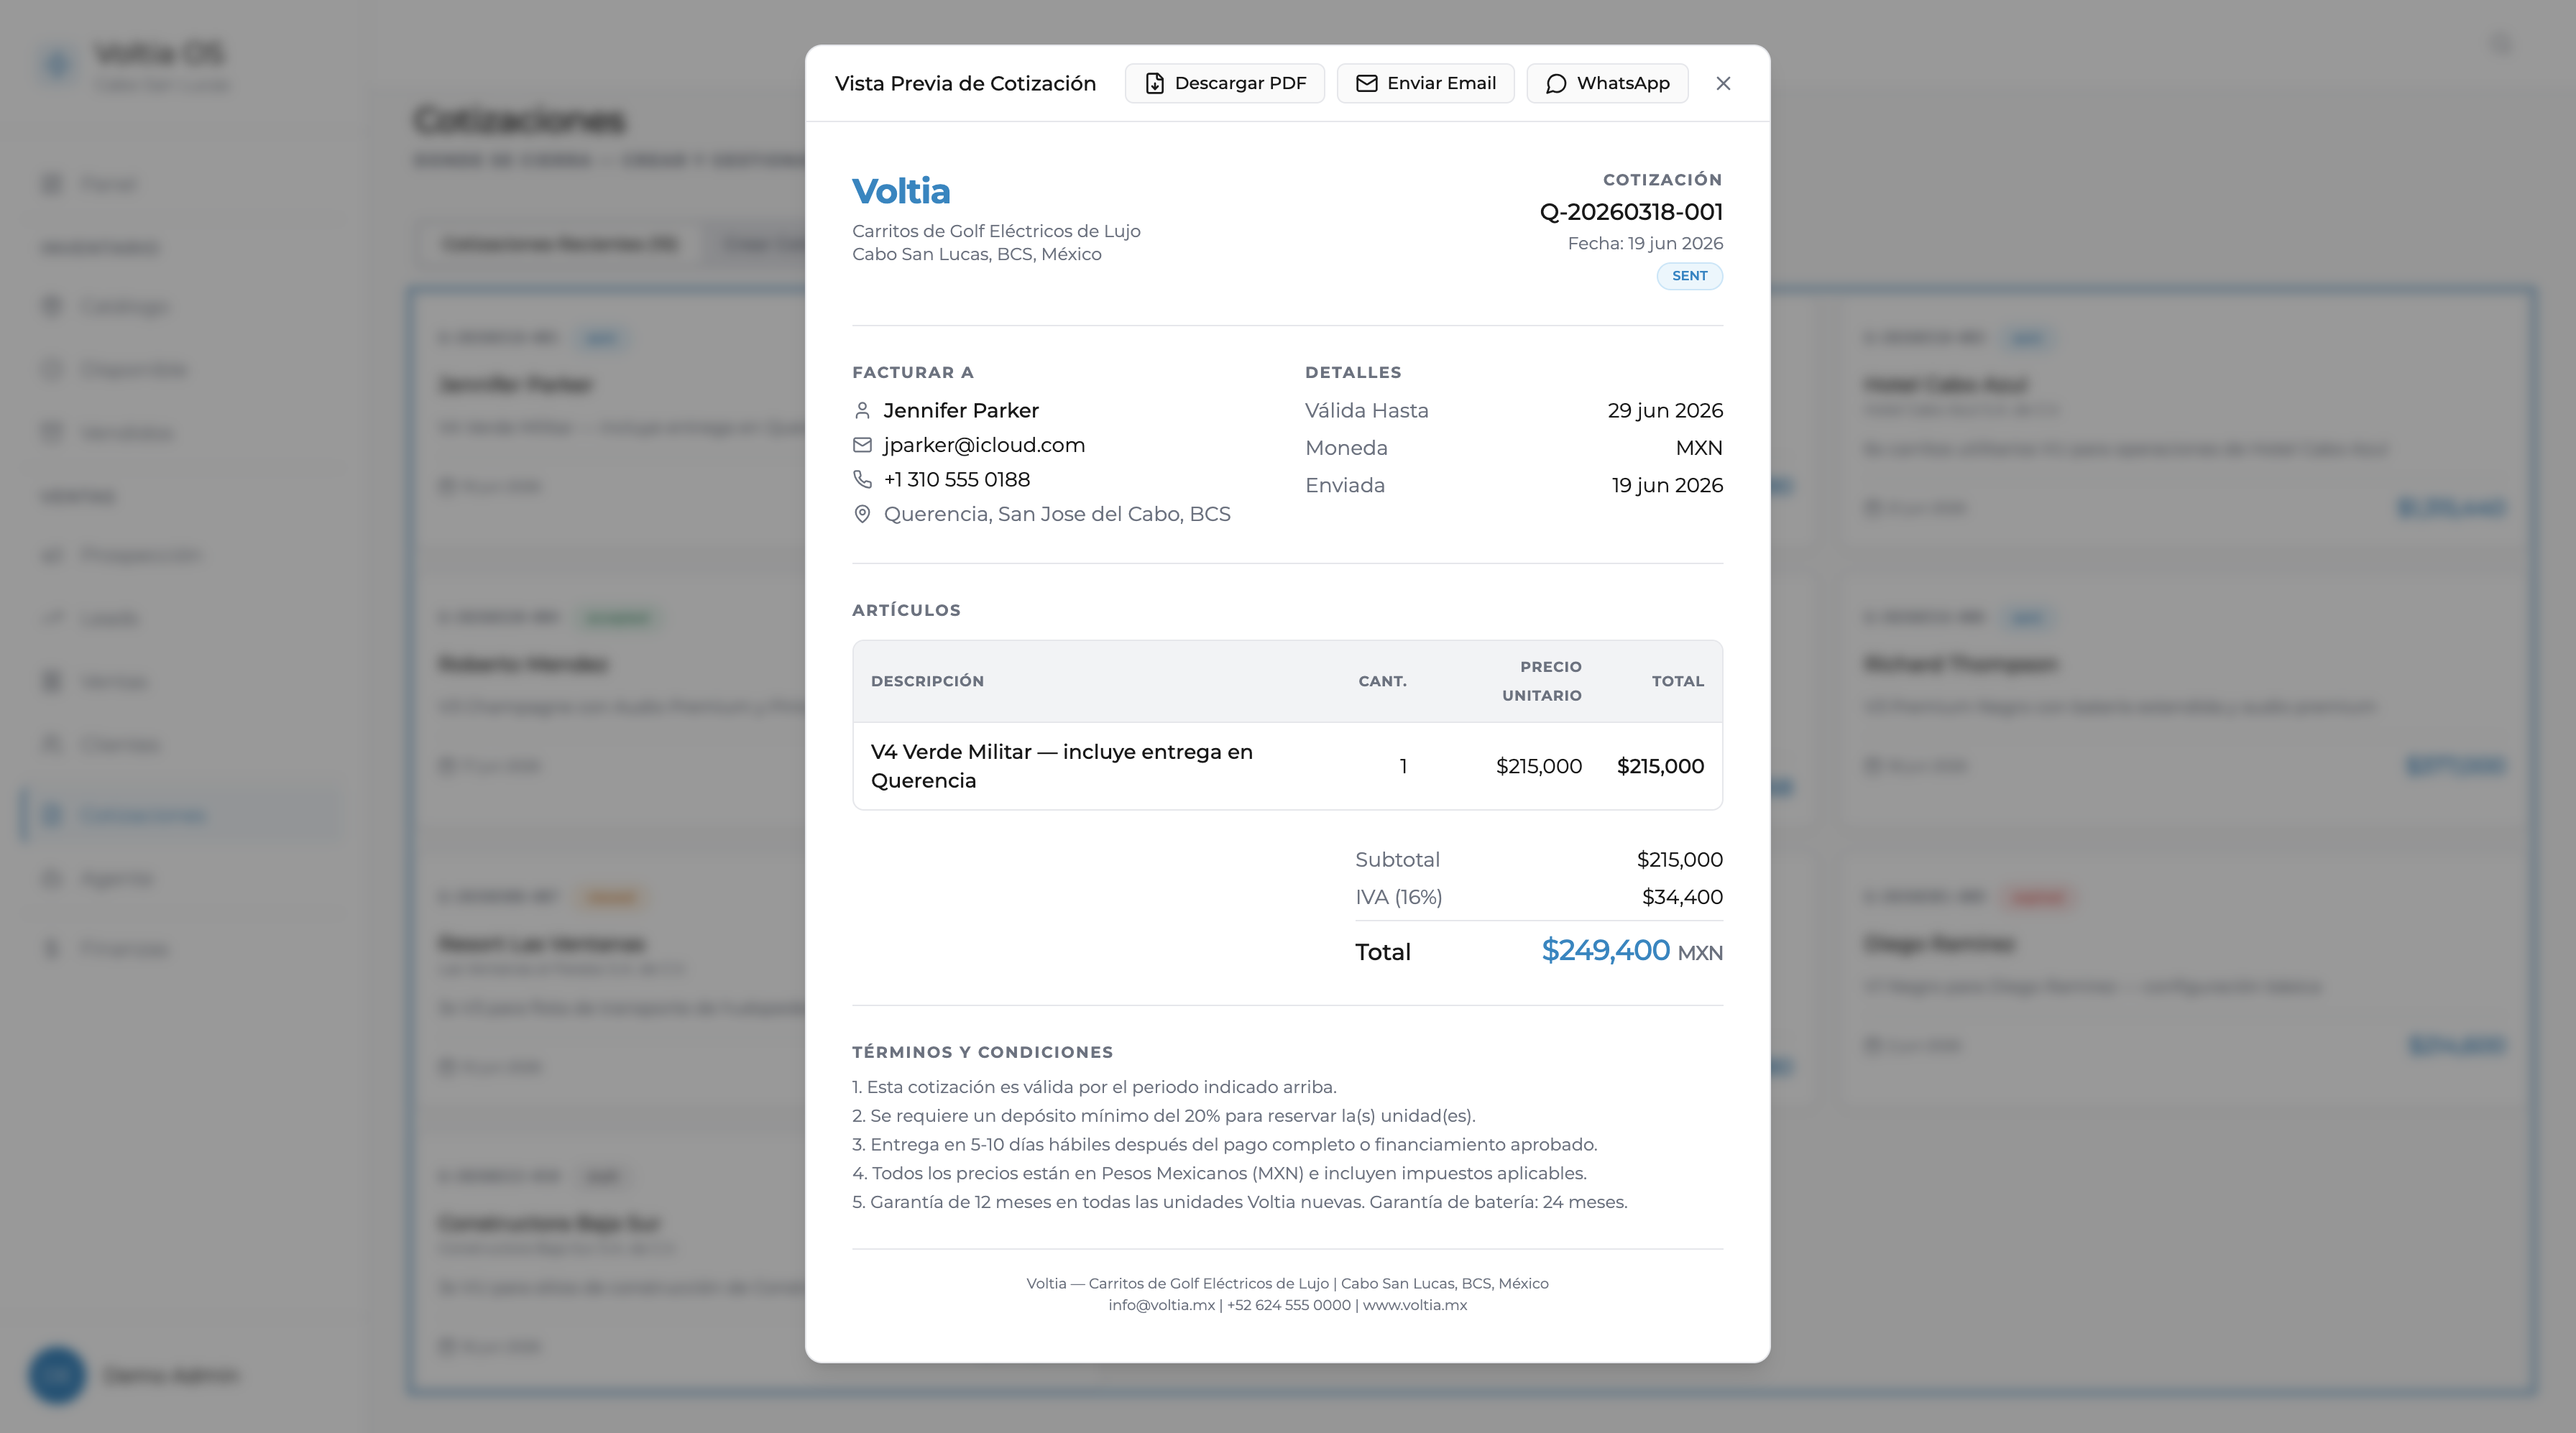Click the file download icon

1154,83
